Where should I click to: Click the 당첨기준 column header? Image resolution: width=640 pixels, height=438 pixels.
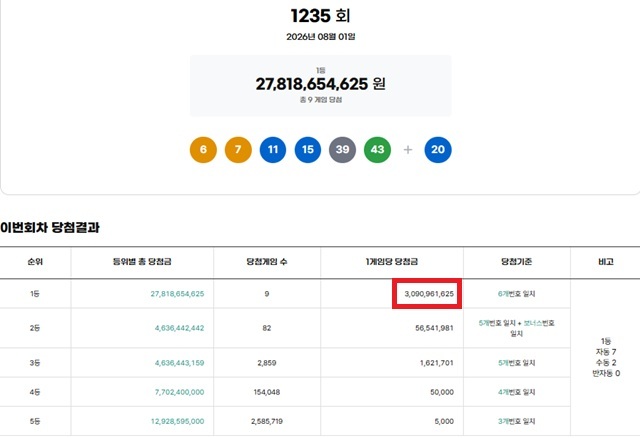(517, 262)
